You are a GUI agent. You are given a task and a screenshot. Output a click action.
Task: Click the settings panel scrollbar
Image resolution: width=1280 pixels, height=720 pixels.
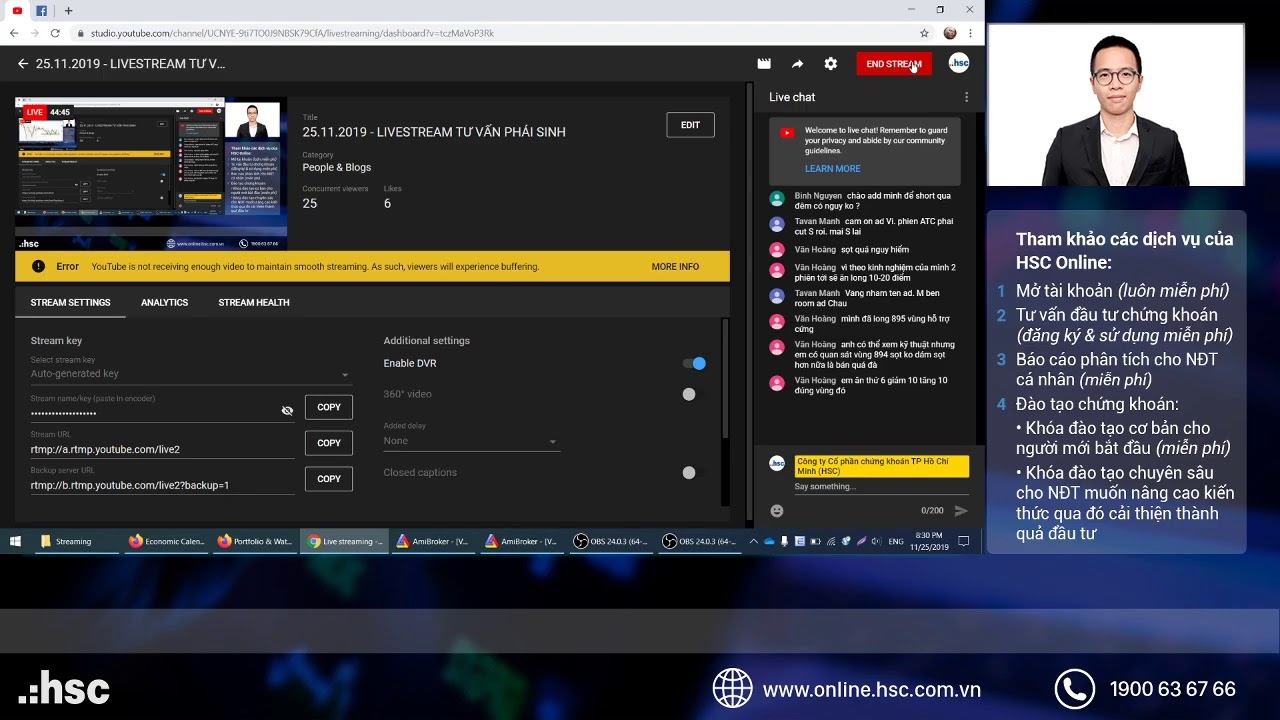click(725, 378)
